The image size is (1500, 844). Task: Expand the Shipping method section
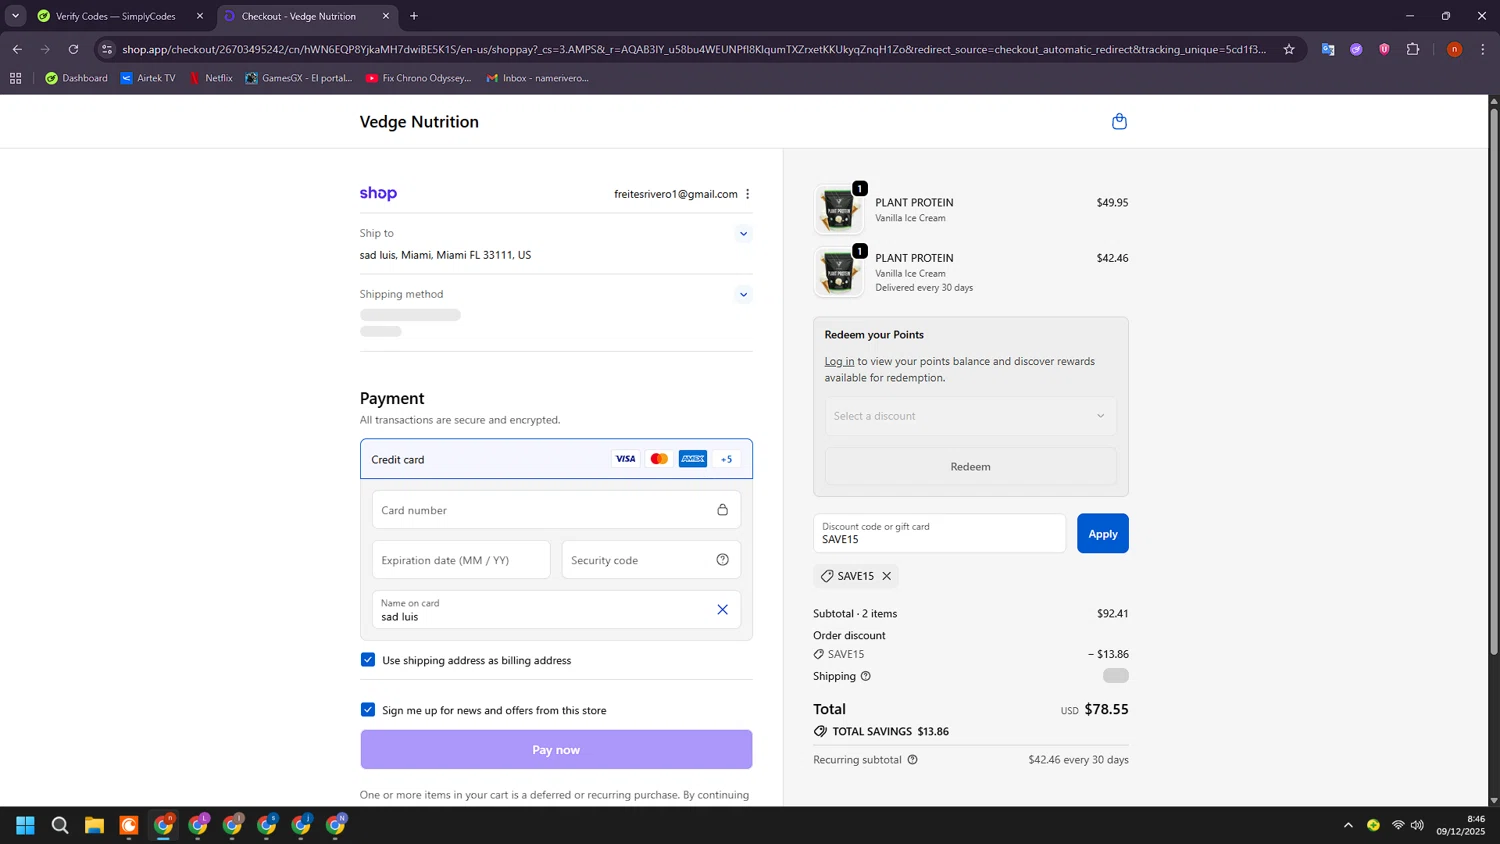[743, 295]
